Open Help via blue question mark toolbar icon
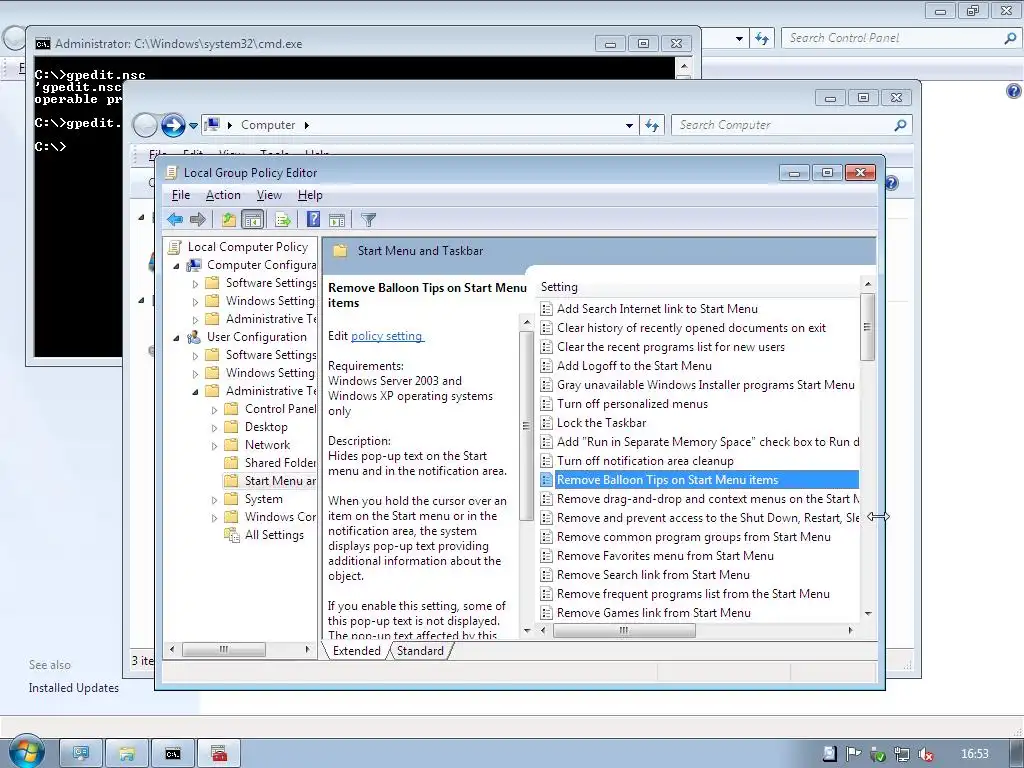 pyautogui.click(x=313, y=219)
